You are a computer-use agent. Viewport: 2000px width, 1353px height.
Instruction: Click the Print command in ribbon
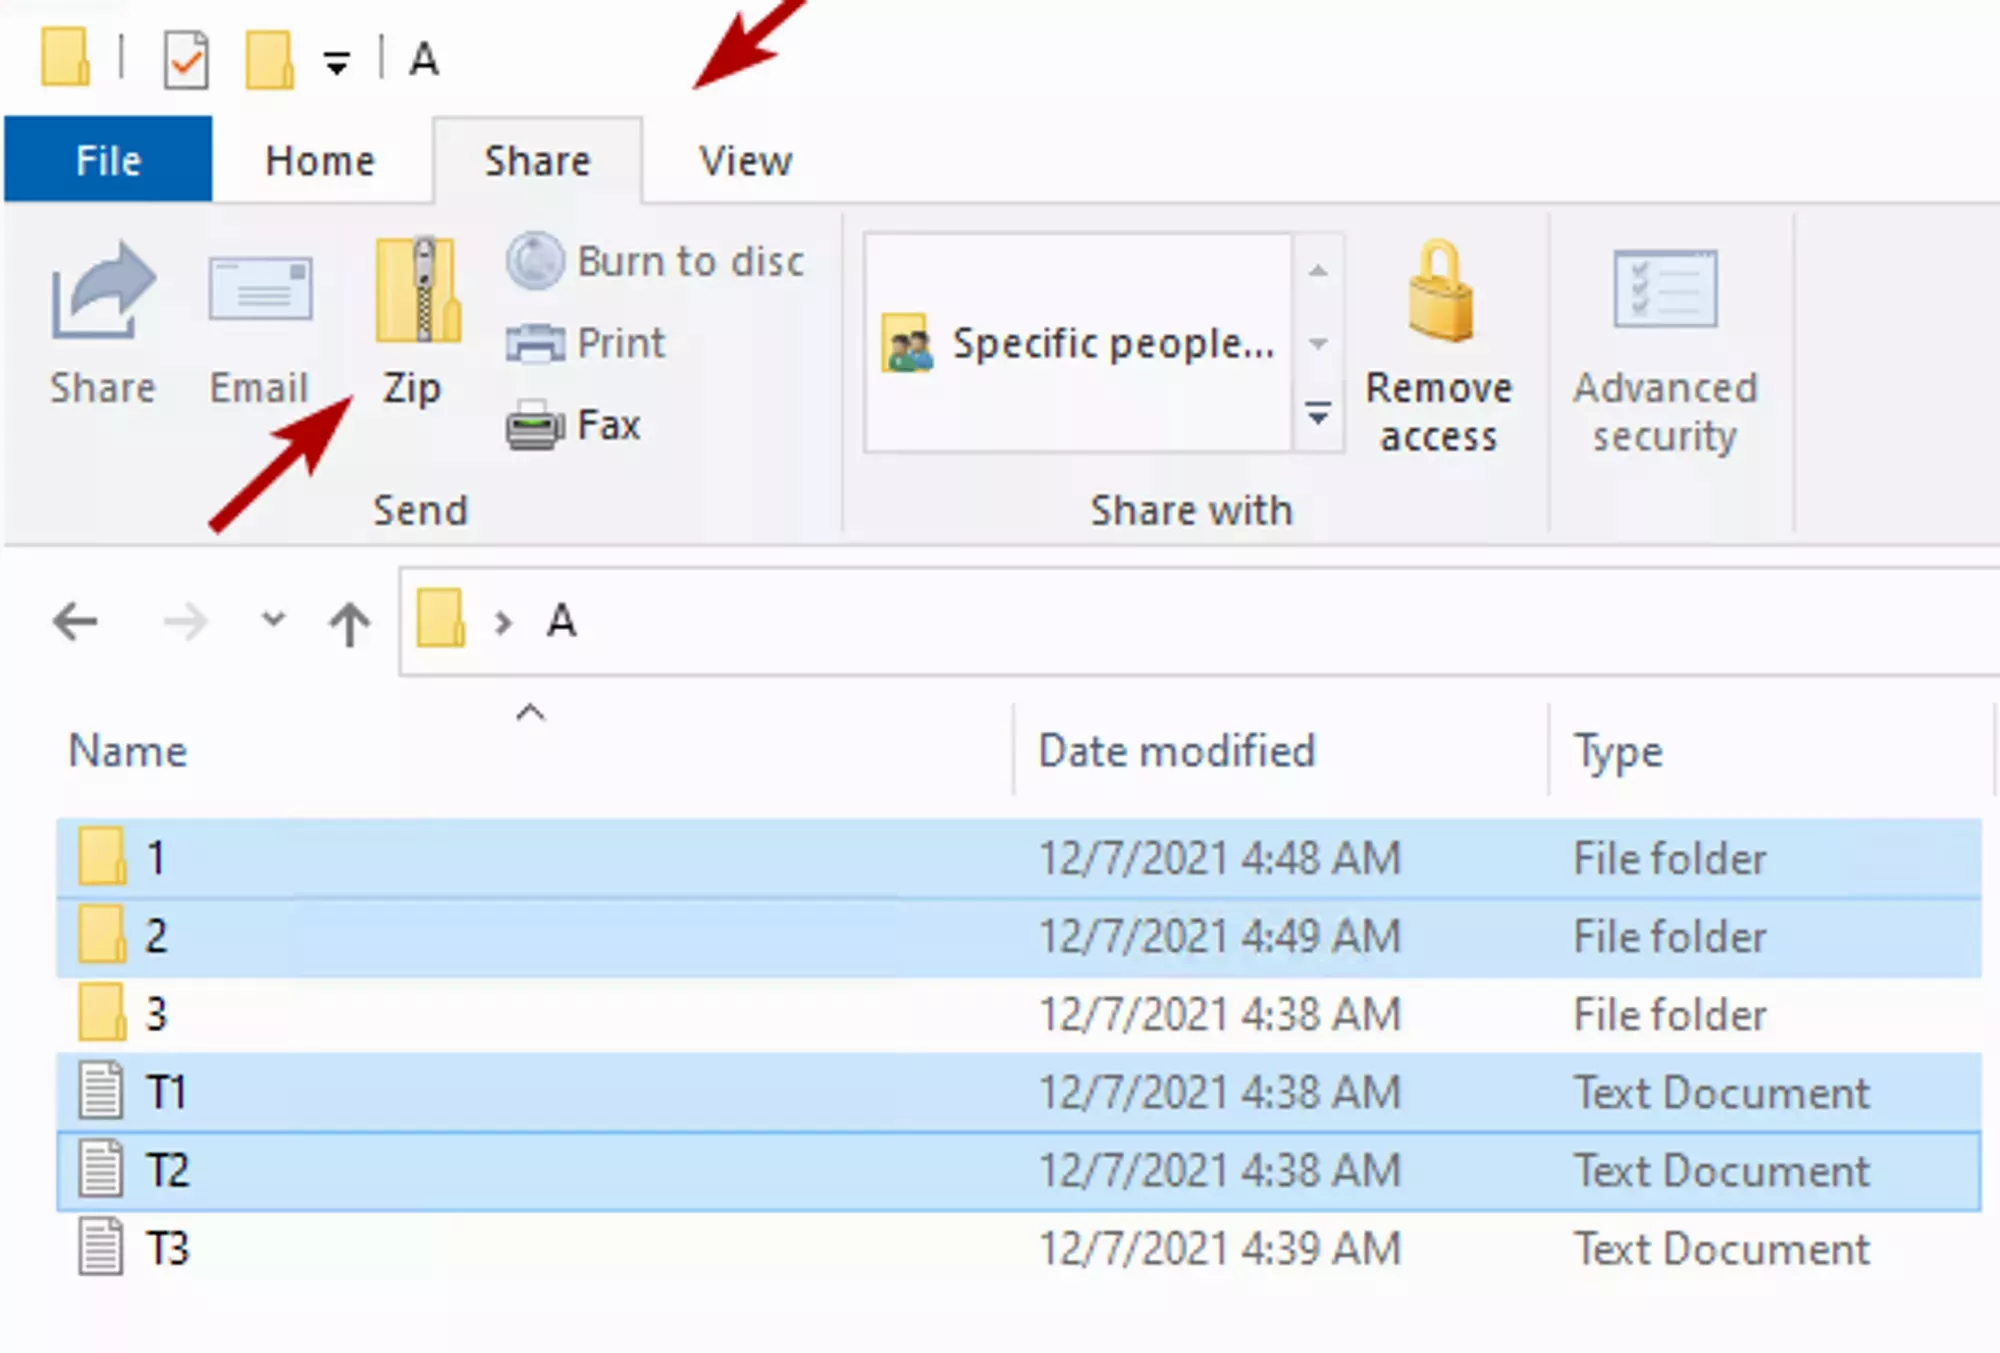(586, 343)
